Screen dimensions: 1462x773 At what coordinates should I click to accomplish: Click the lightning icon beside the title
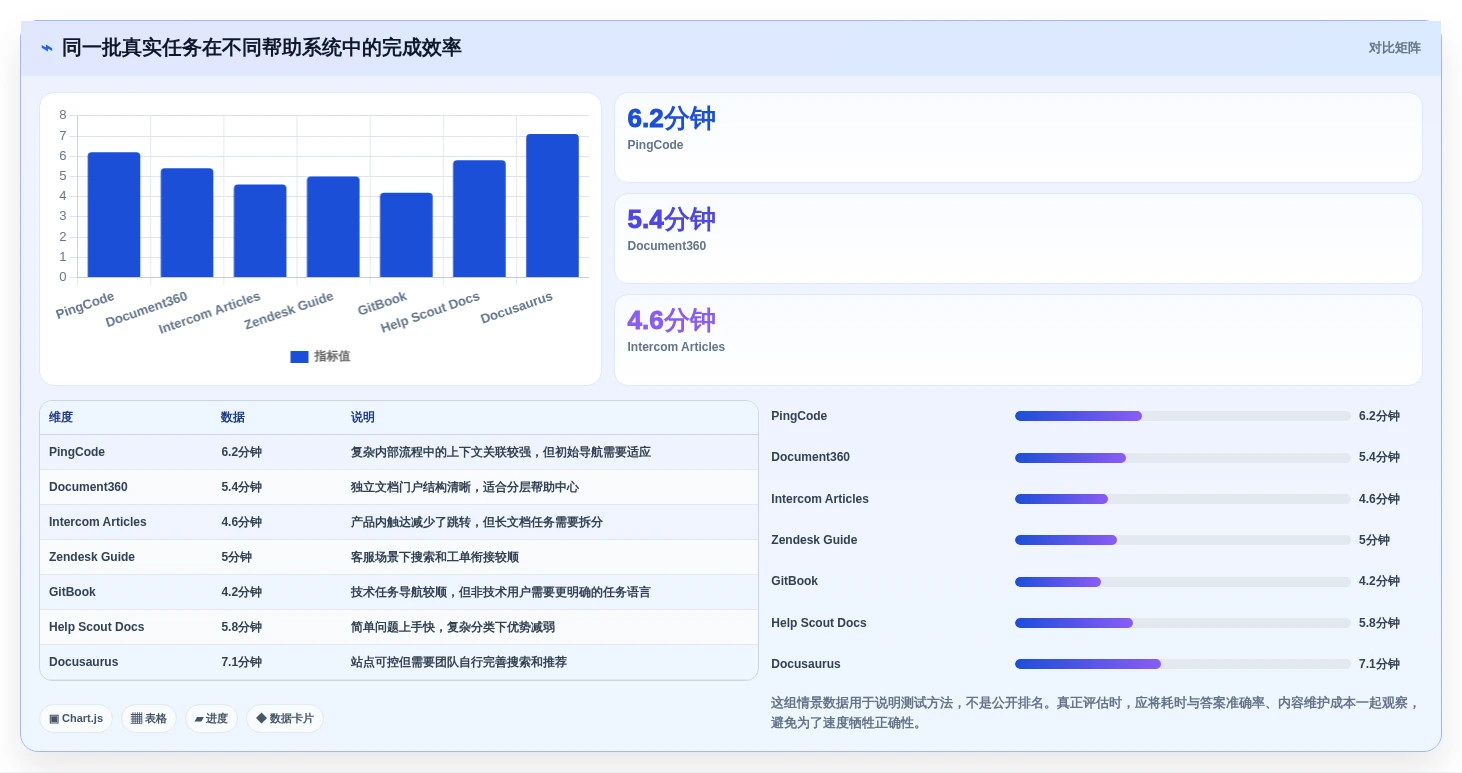47,48
